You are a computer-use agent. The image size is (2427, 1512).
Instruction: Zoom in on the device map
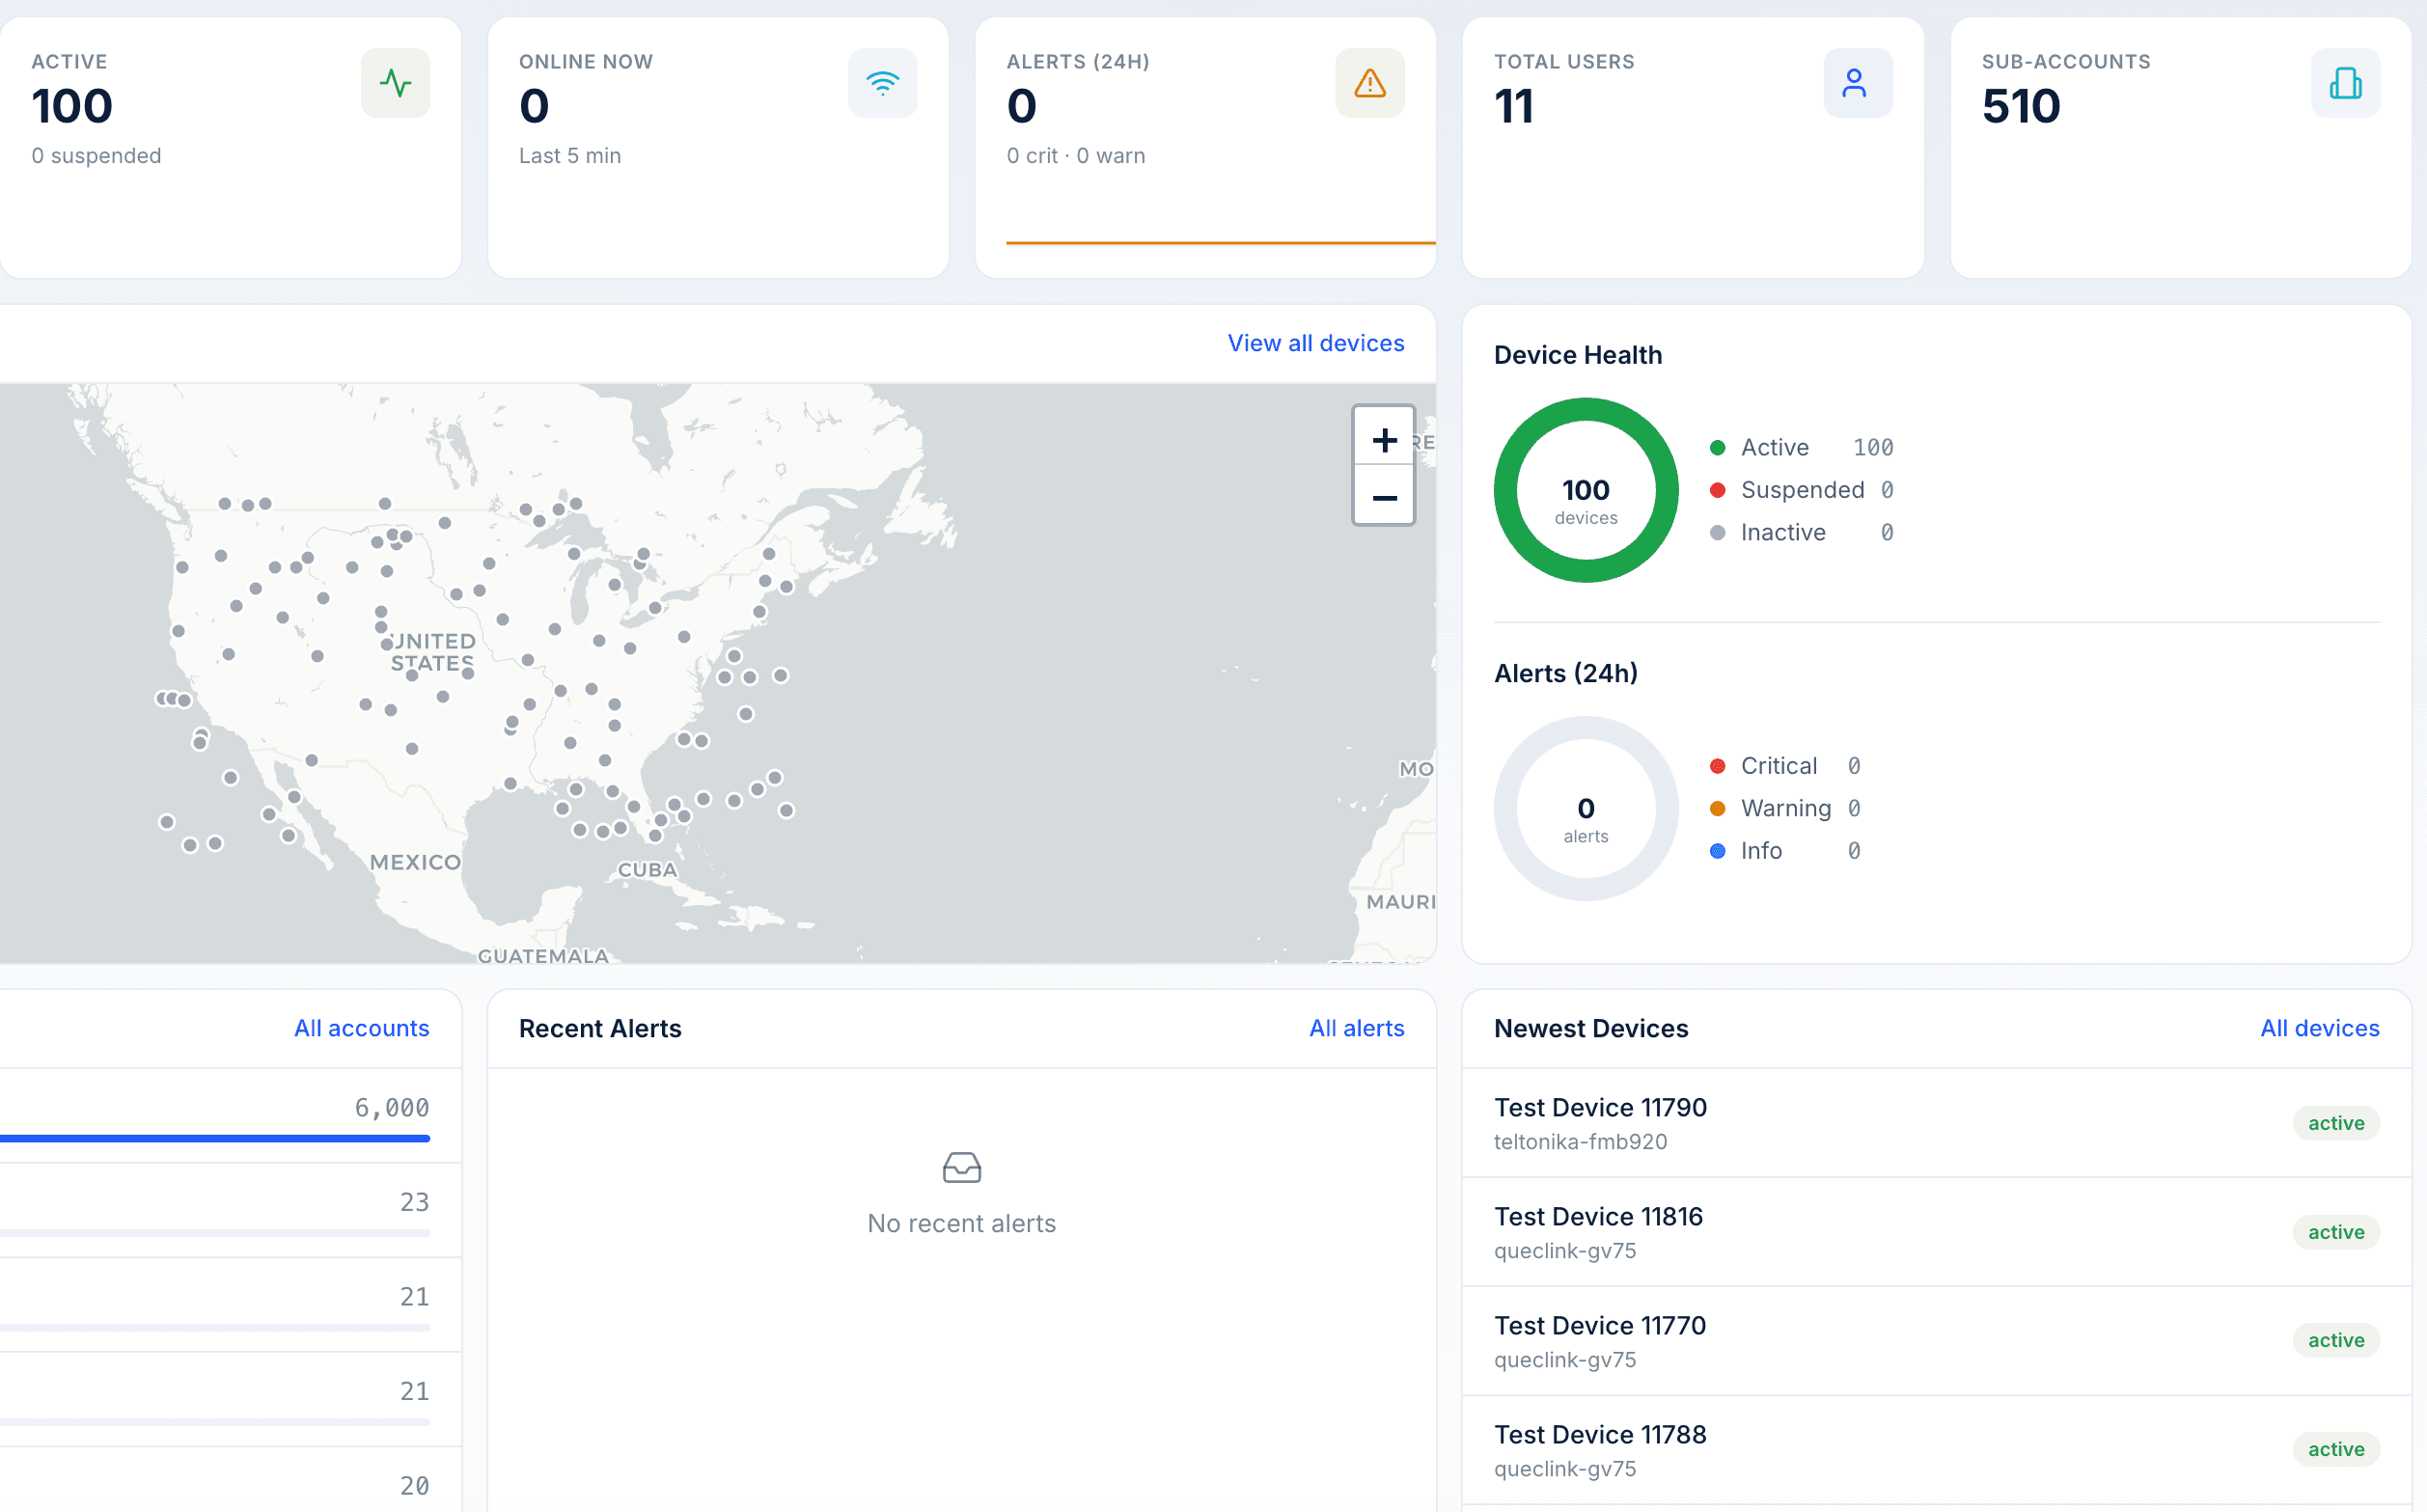[x=1384, y=439]
